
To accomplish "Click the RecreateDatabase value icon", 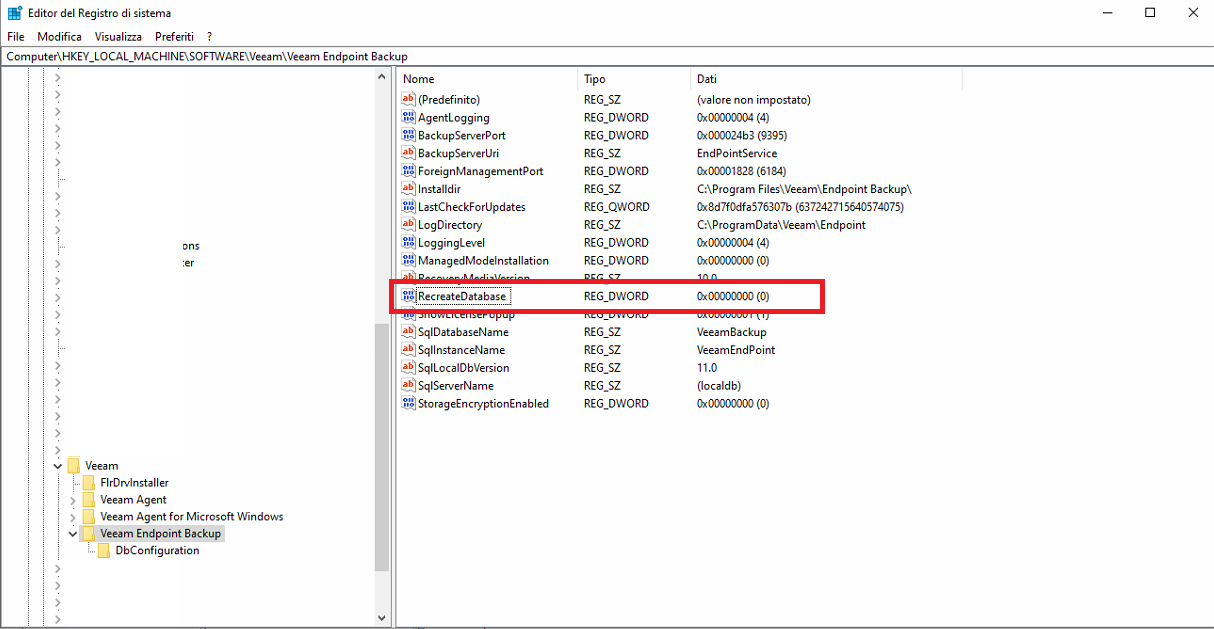I will coord(408,297).
